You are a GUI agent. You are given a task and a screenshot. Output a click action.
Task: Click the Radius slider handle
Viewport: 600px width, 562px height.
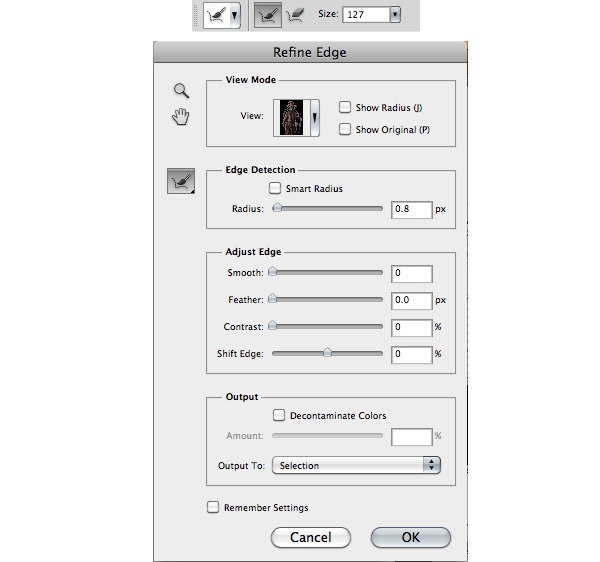pyautogui.click(x=277, y=208)
